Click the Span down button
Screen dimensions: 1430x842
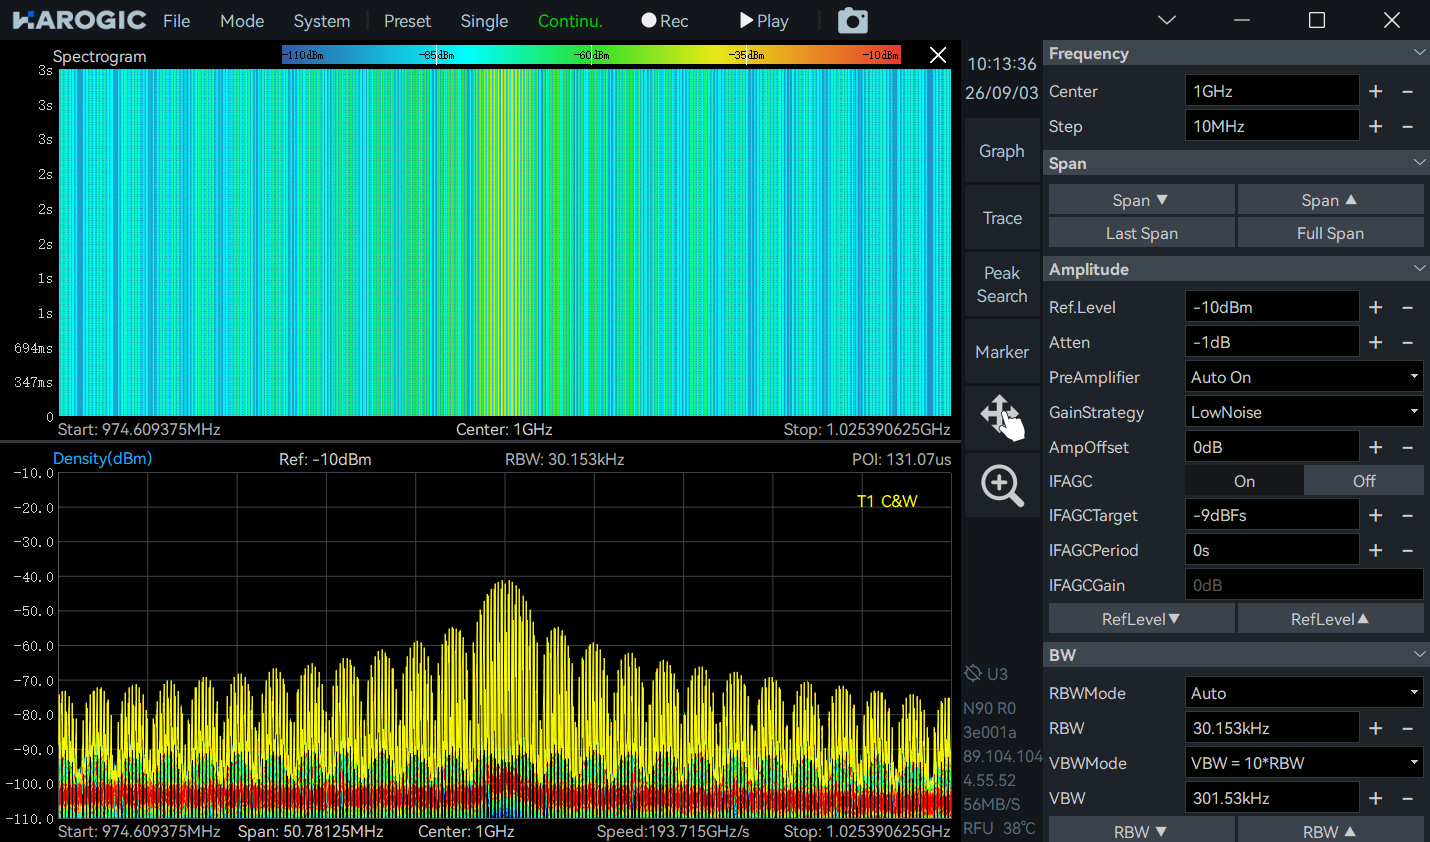coord(1141,200)
